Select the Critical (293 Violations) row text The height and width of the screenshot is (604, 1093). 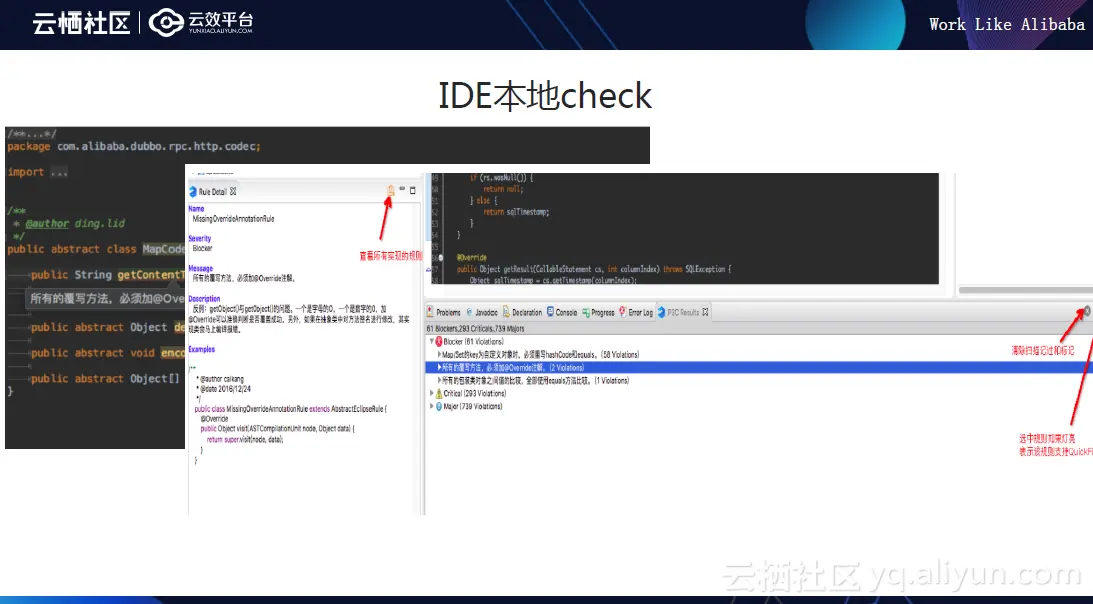[475, 393]
